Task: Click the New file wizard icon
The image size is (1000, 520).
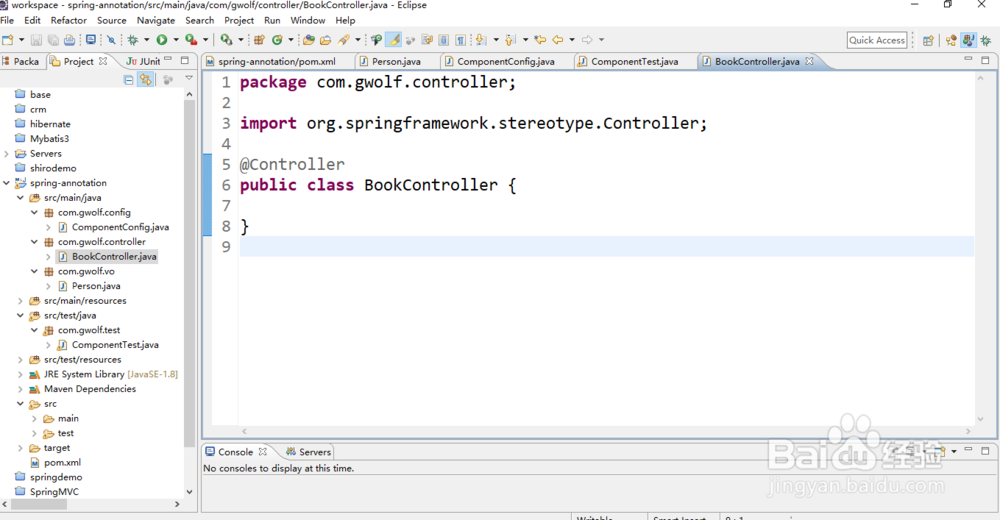Action: tap(8, 40)
